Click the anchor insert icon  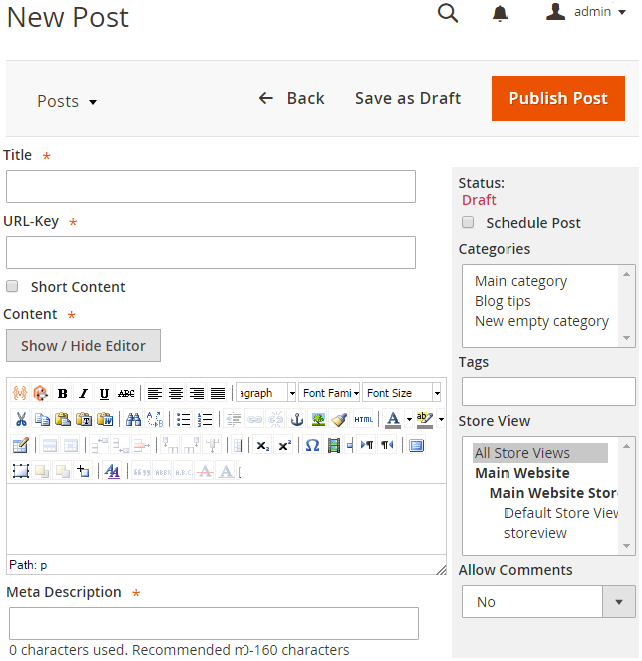tap(297, 419)
